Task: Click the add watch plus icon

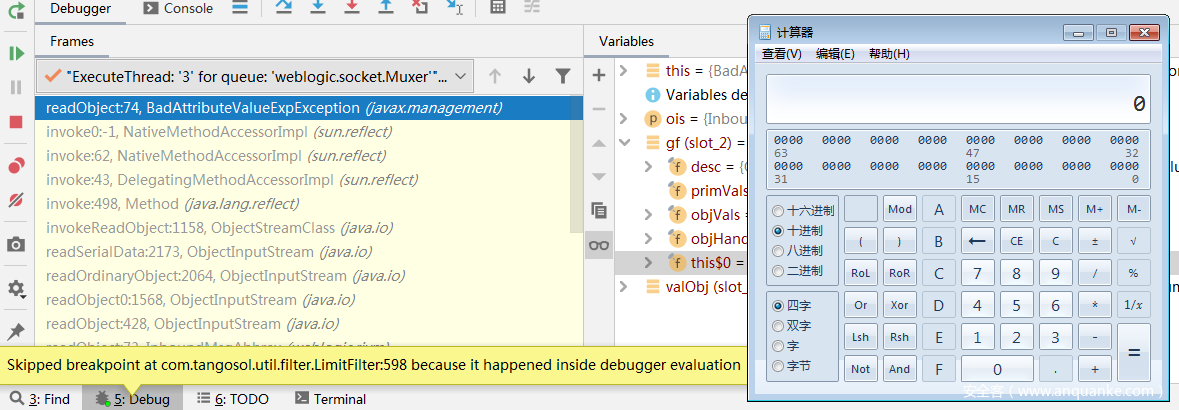Action: coord(599,75)
